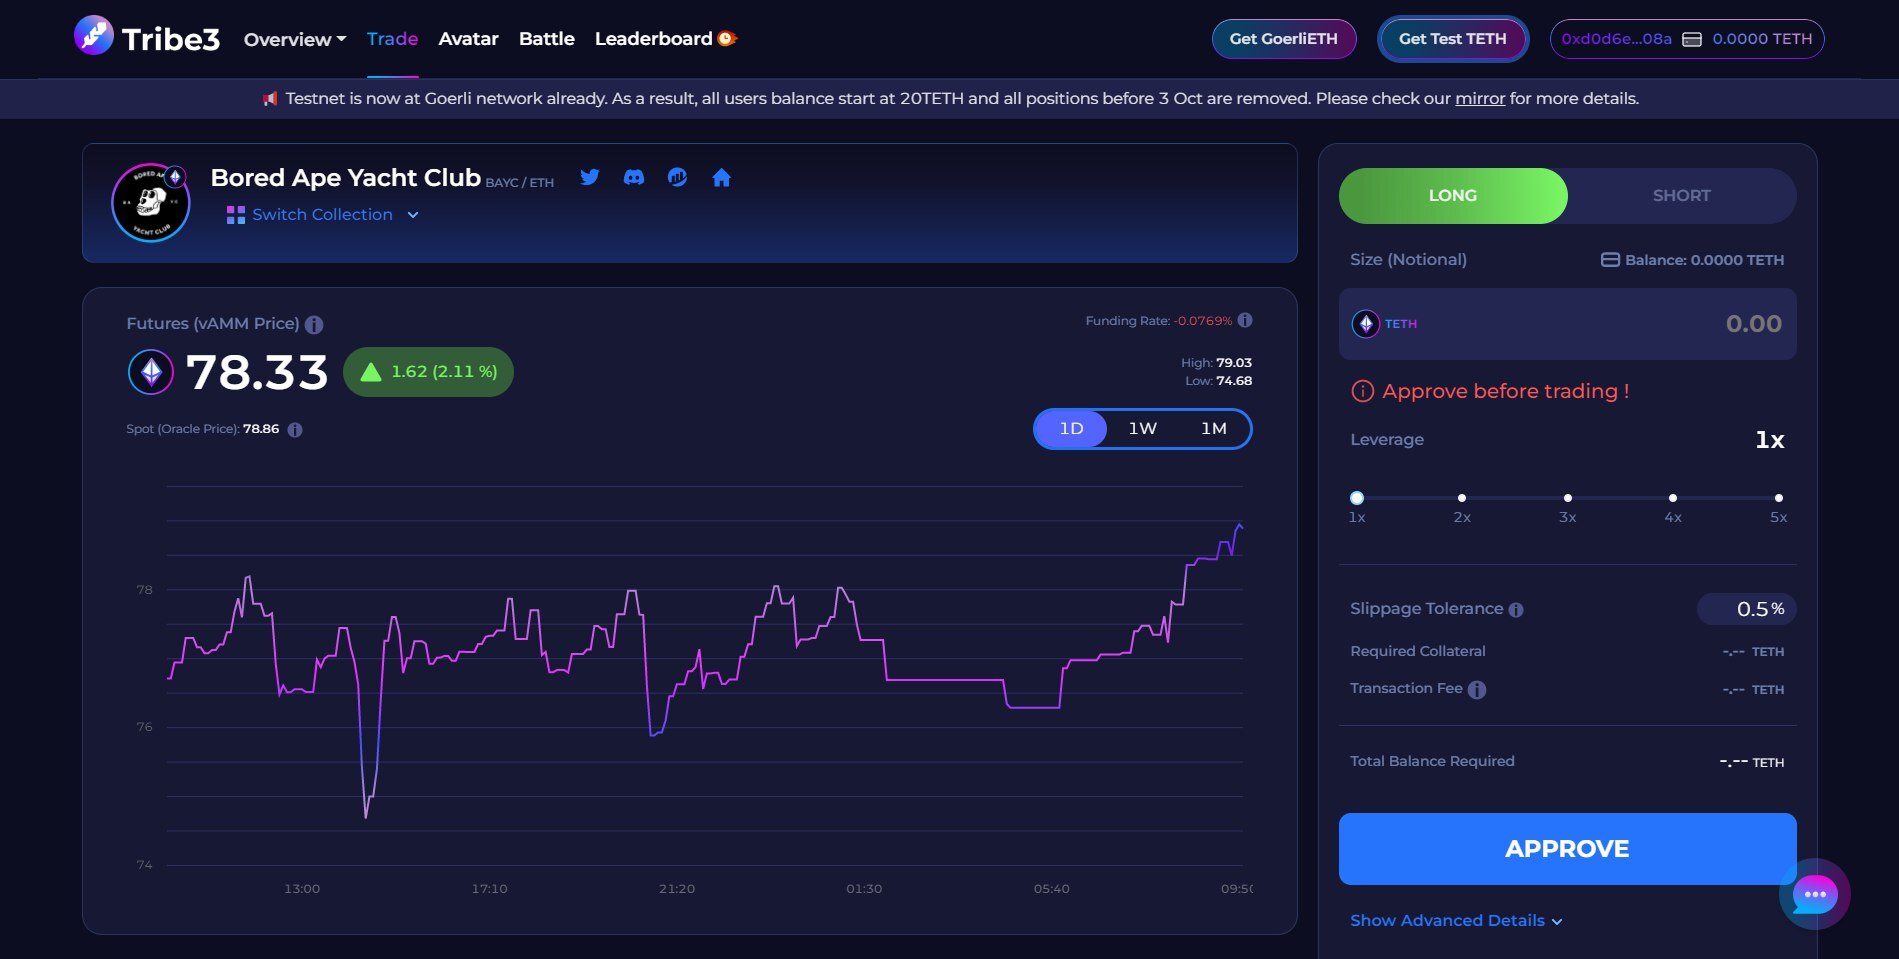This screenshot has width=1899, height=959.
Task: Click the wallet icon in header
Action: point(1692,39)
